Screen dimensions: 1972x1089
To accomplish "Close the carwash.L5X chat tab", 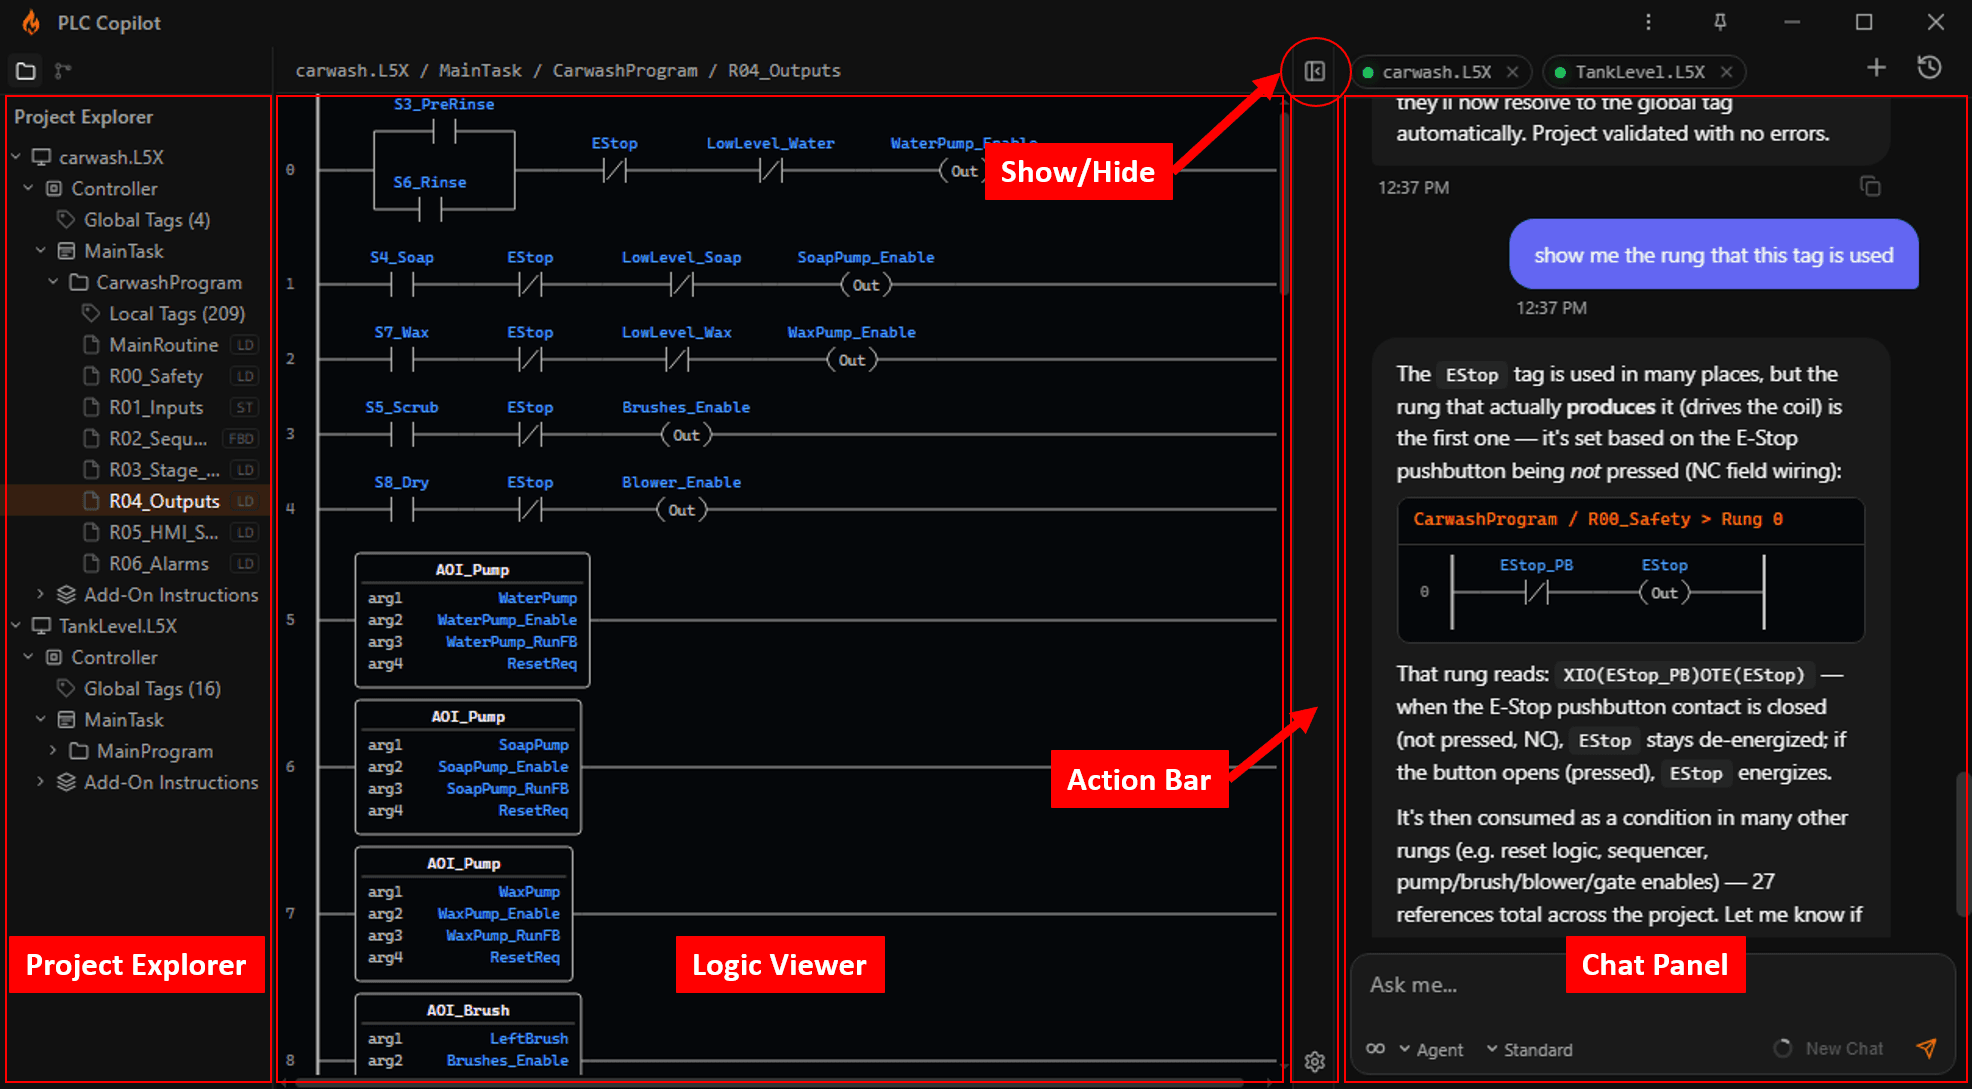I will [1512, 72].
